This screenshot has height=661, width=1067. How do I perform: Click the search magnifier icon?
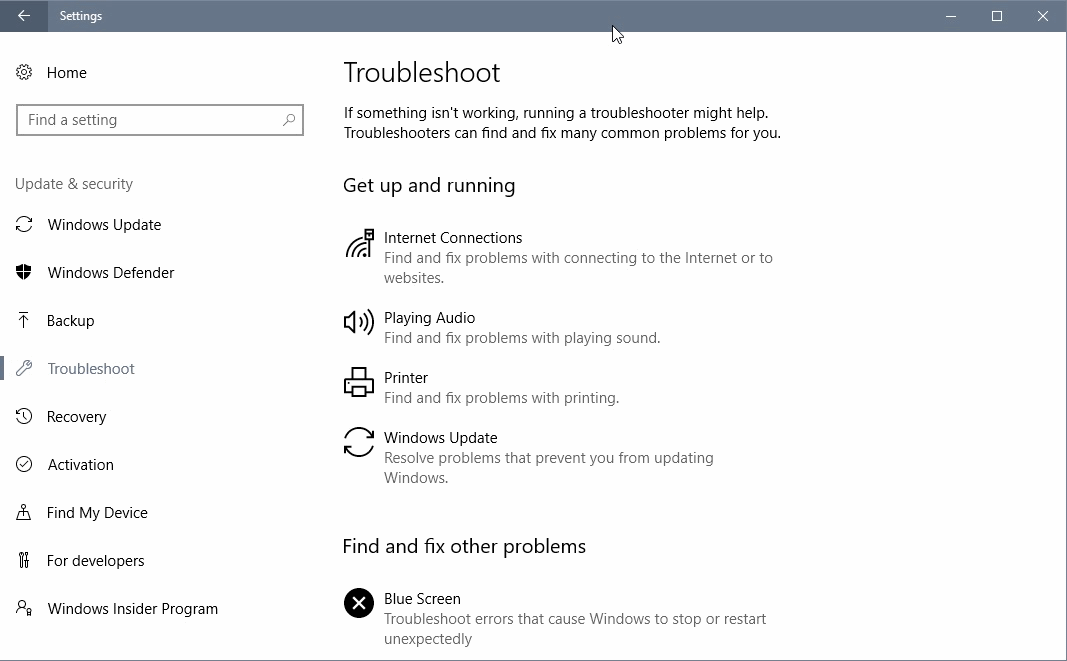pyautogui.click(x=289, y=120)
